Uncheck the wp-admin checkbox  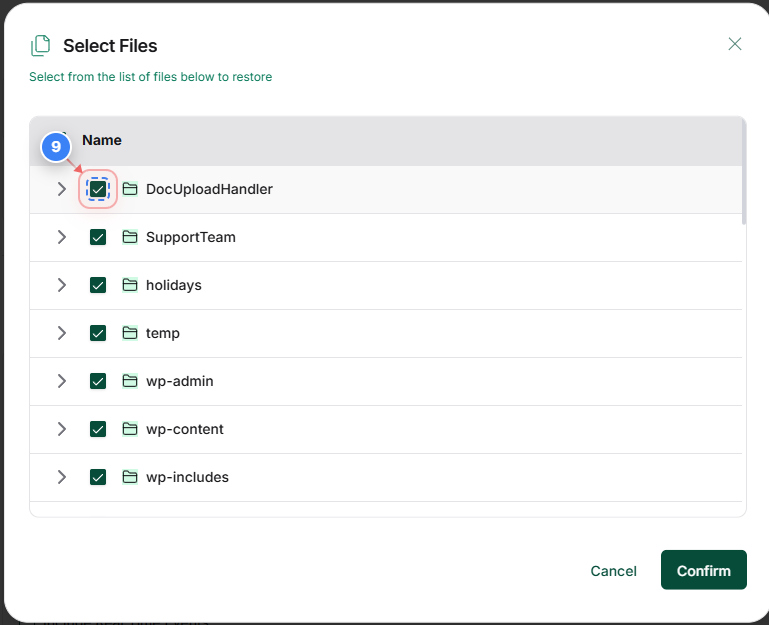click(x=98, y=381)
